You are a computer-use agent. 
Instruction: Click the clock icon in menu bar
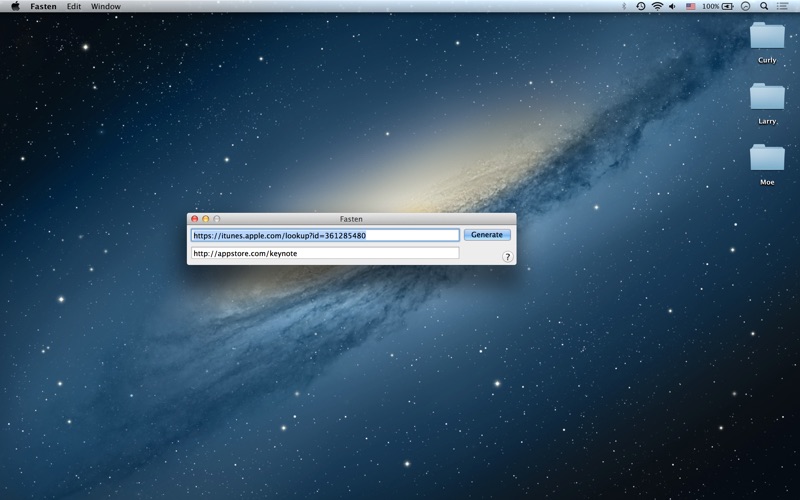[745, 6]
